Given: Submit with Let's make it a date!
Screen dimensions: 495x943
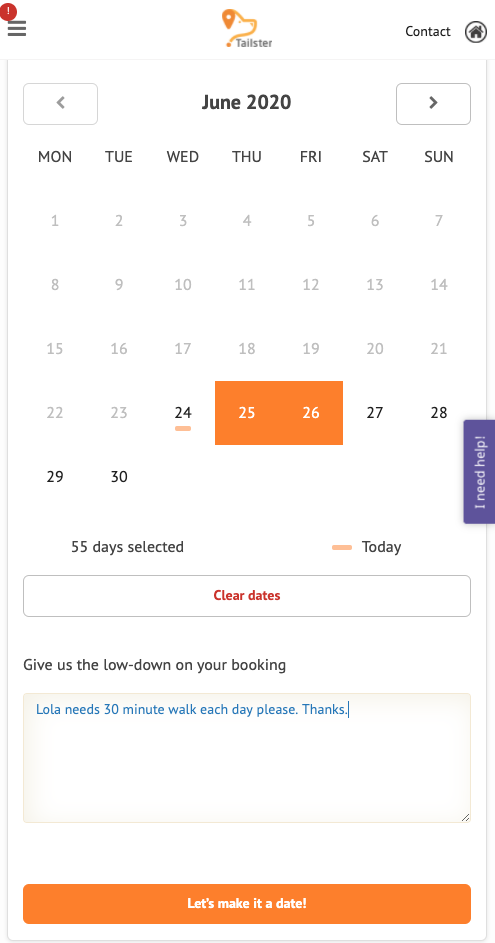Looking at the screenshot, I should point(247,904).
